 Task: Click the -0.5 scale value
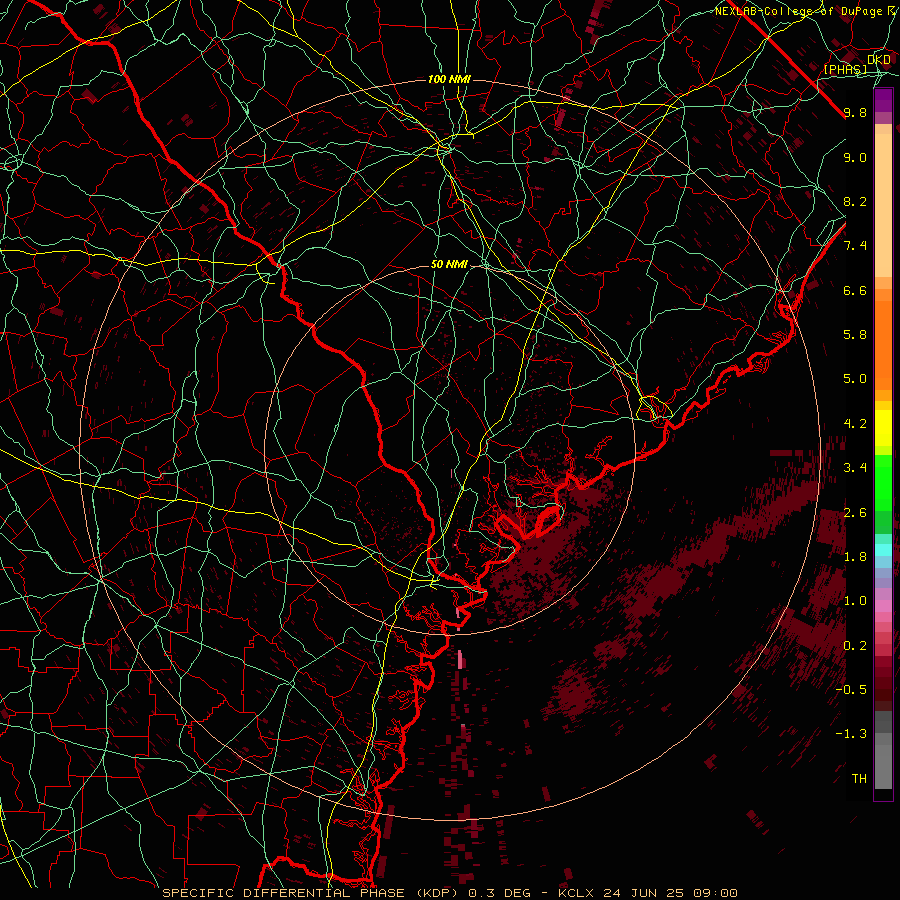851,690
